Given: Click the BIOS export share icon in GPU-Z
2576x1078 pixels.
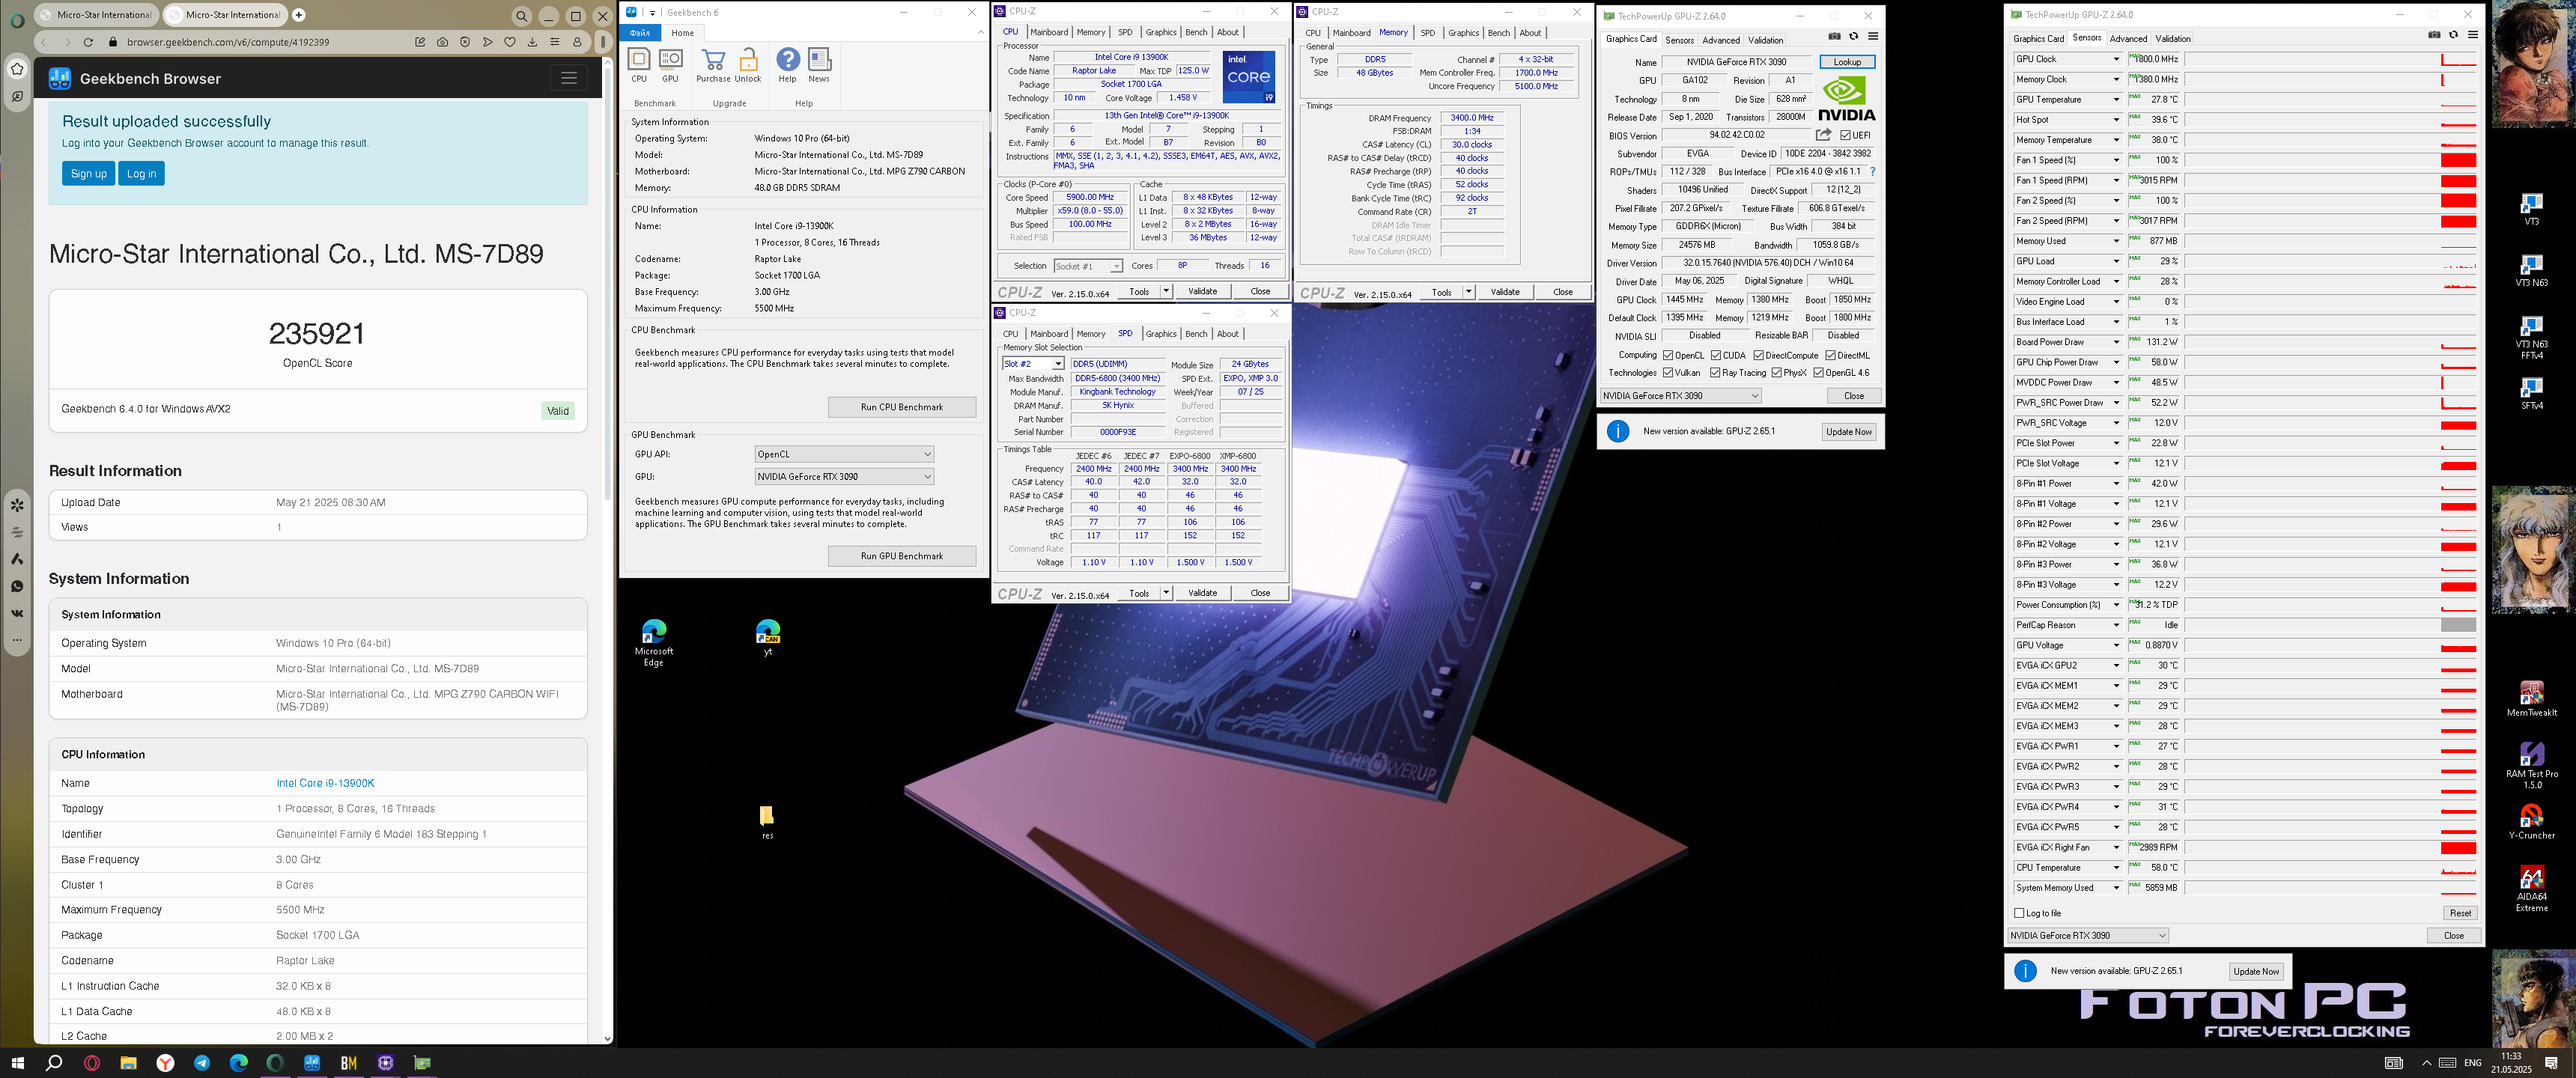Looking at the screenshot, I should 1823,135.
